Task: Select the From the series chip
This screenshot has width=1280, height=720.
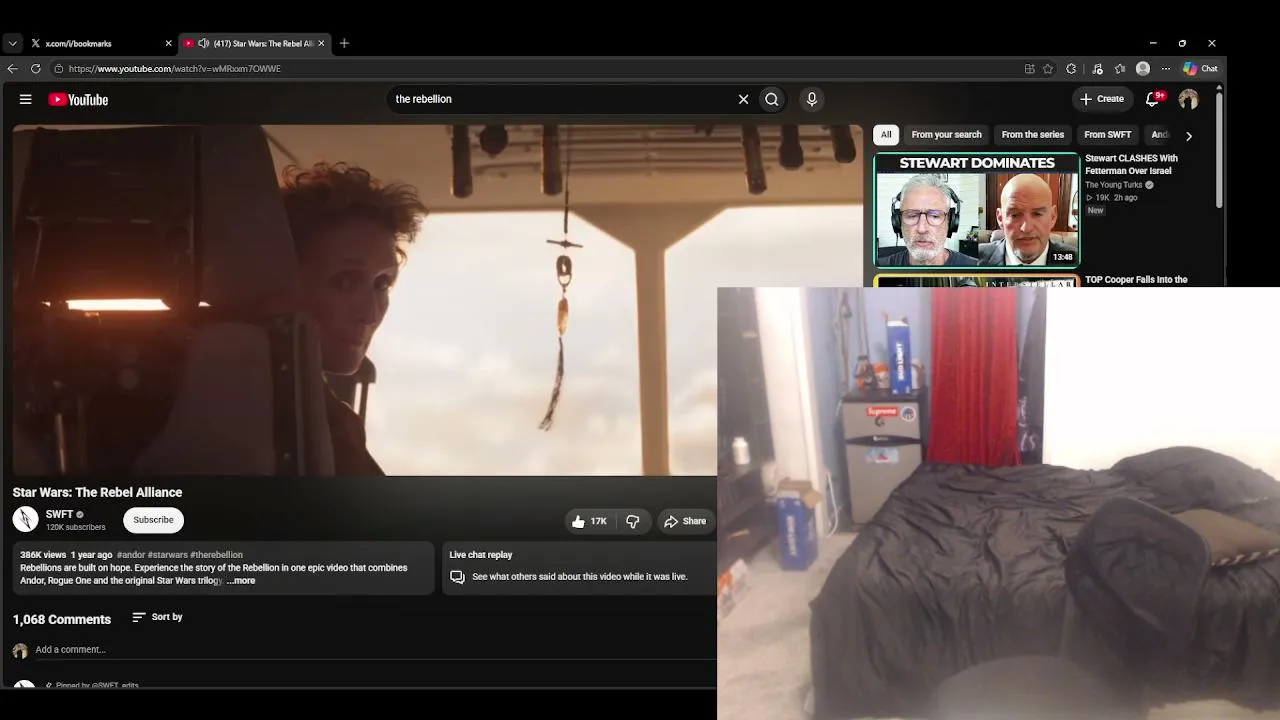Action: [x=1033, y=135]
